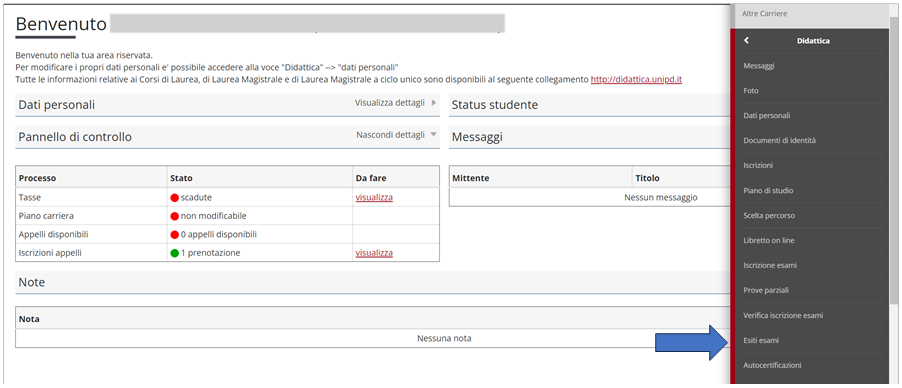902x388 pixels.
Task: Click the Piano carriera table cell
Action: (91, 216)
